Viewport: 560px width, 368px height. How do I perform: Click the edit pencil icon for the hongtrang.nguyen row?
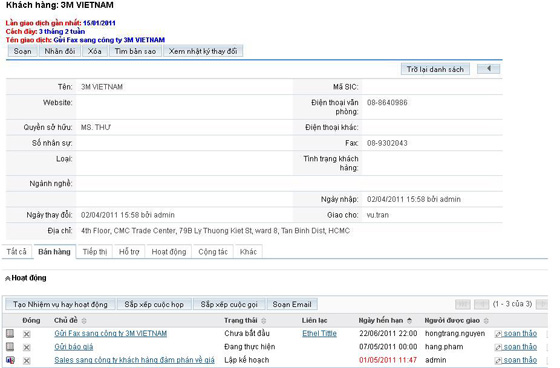tap(498, 334)
